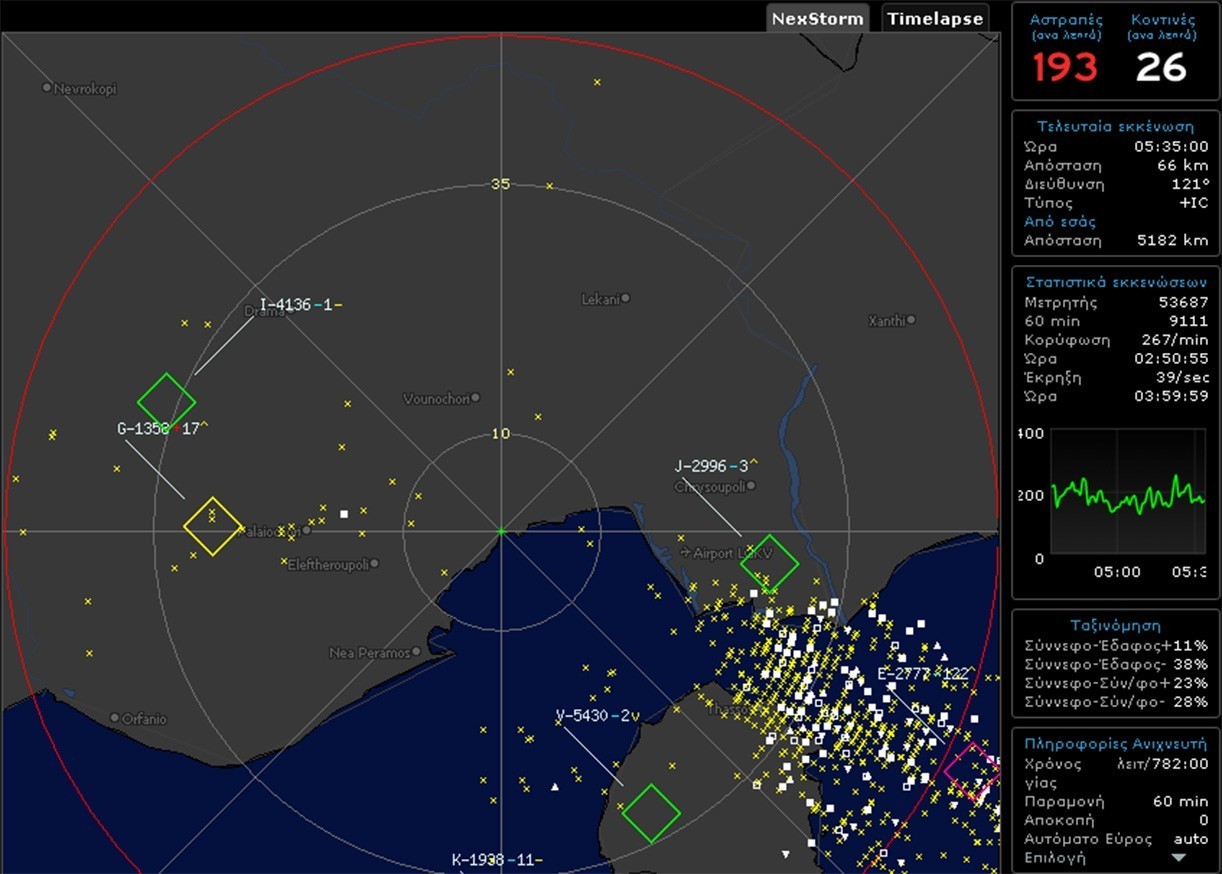
Task: Click the 60 min value 9111
Action: [1187, 321]
